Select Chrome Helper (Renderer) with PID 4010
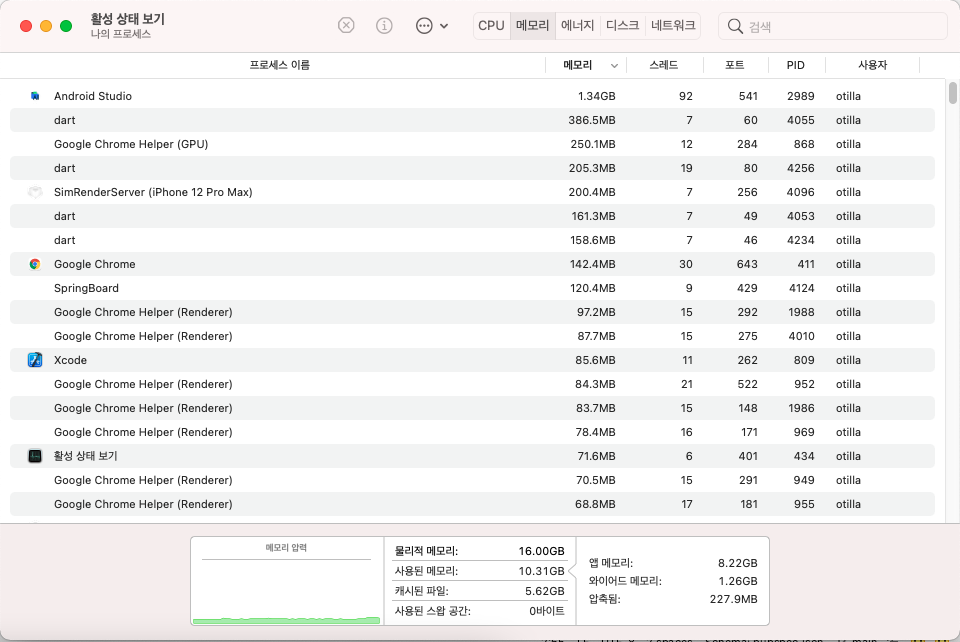Image resolution: width=960 pixels, height=642 pixels. pos(472,336)
